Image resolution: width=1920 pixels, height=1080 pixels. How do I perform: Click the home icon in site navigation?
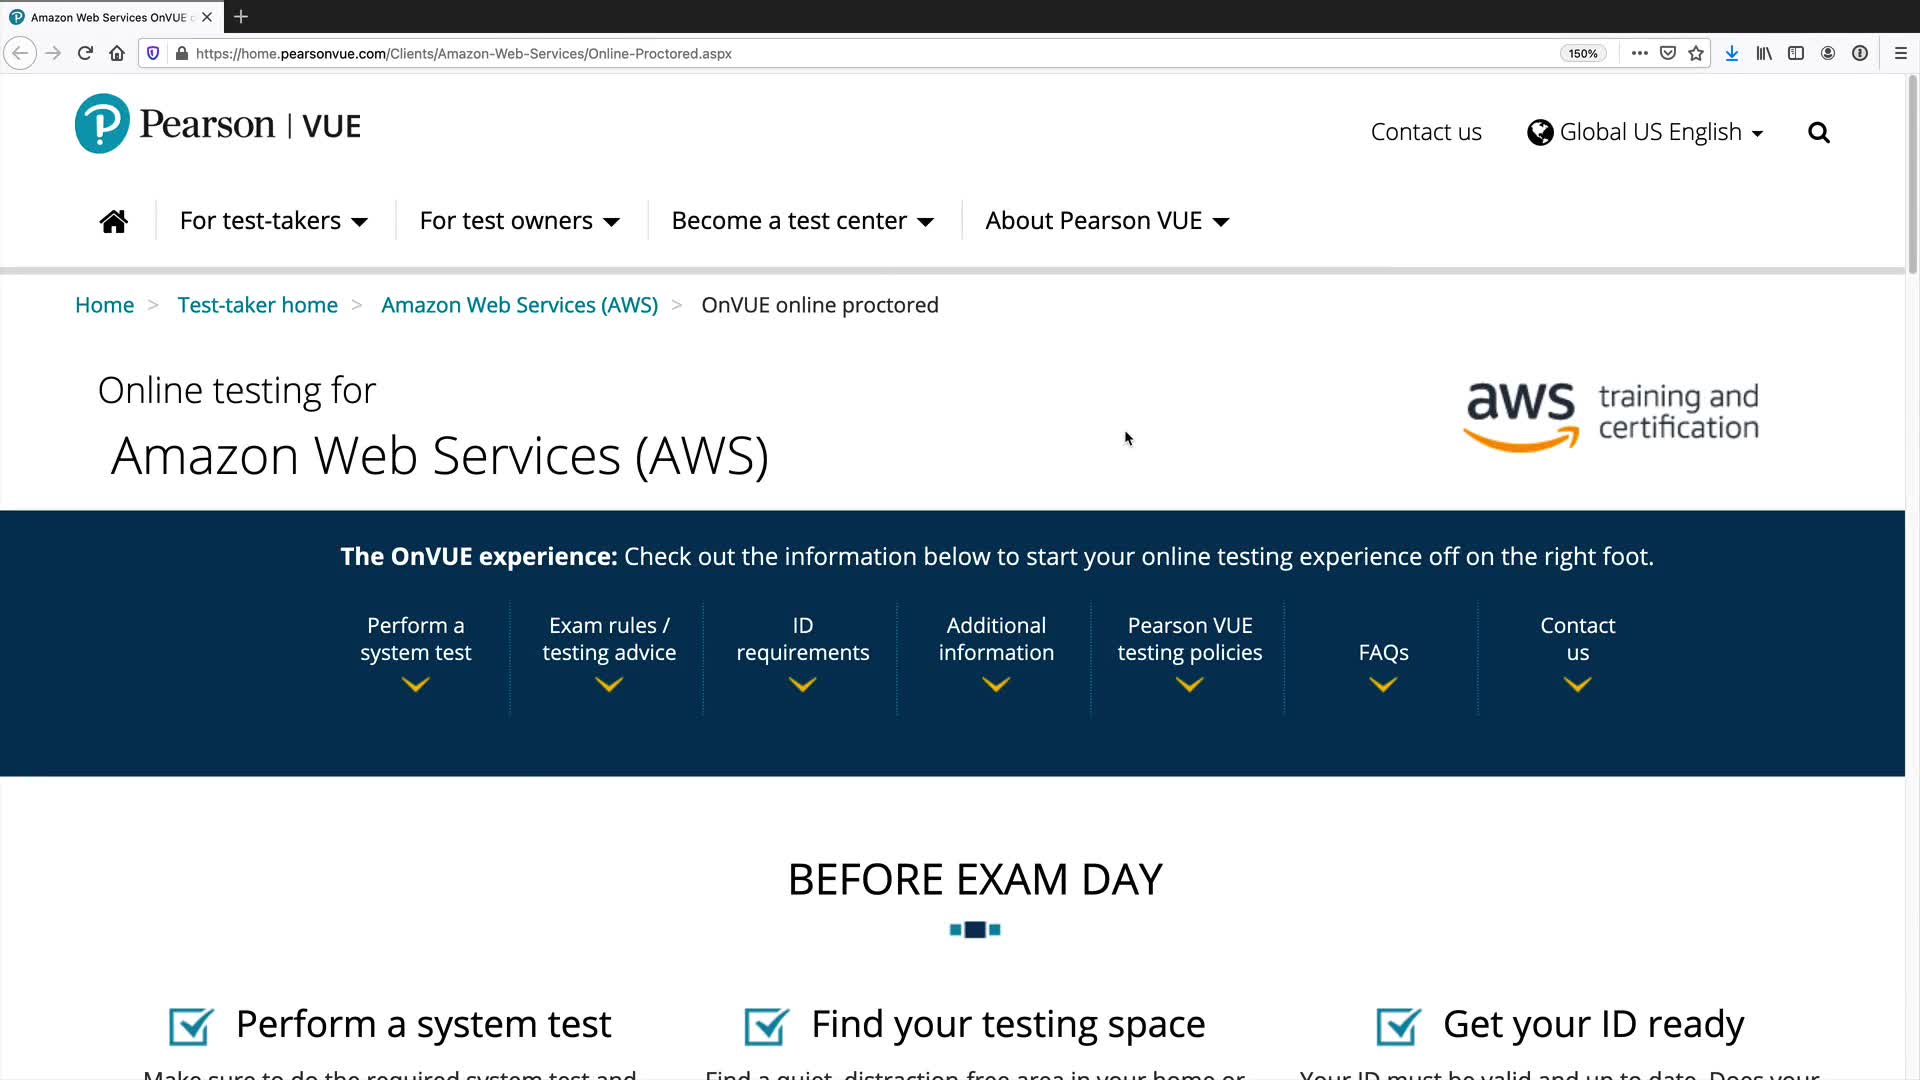click(114, 221)
